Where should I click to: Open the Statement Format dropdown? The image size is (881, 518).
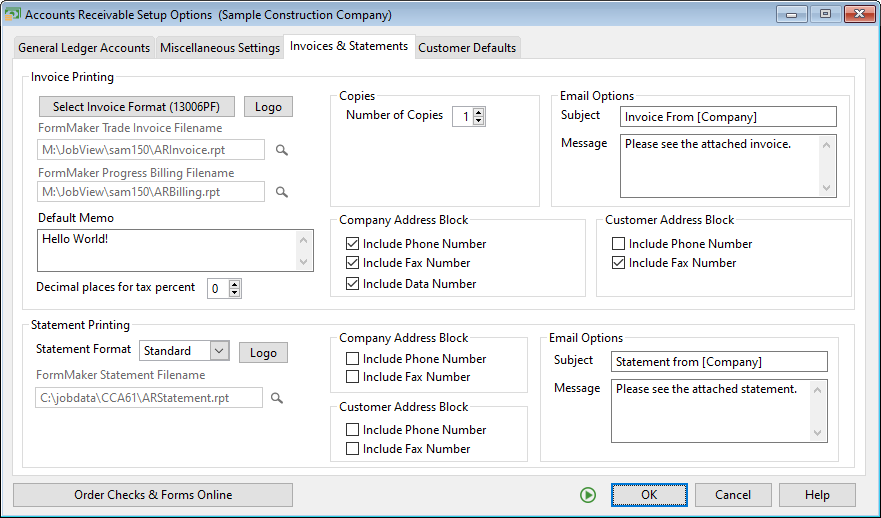click(x=220, y=351)
